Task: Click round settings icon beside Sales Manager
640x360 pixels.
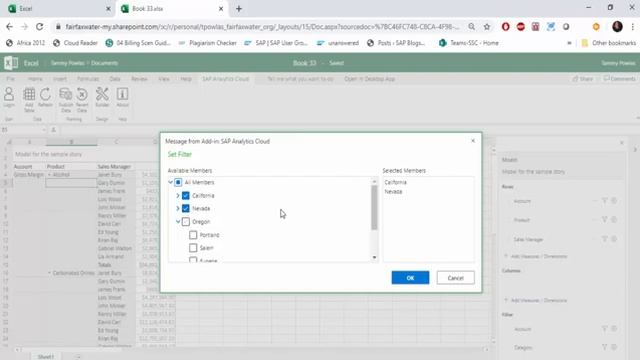Action: (614, 239)
